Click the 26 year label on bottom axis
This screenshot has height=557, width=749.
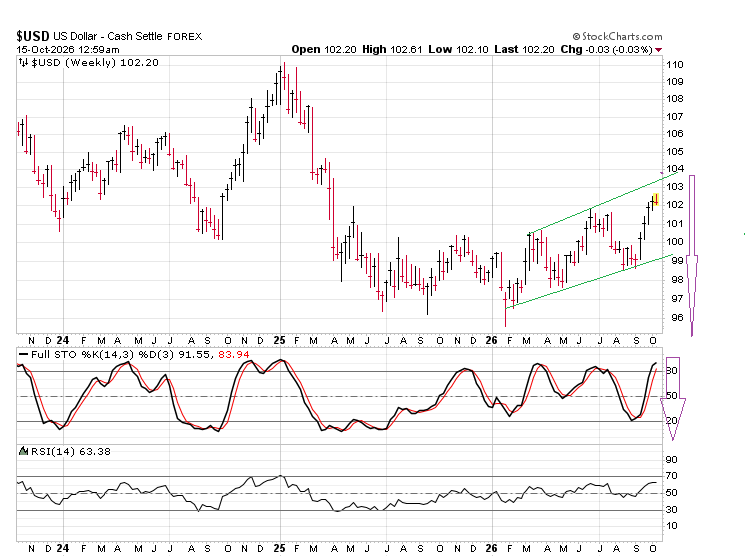(x=491, y=548)
